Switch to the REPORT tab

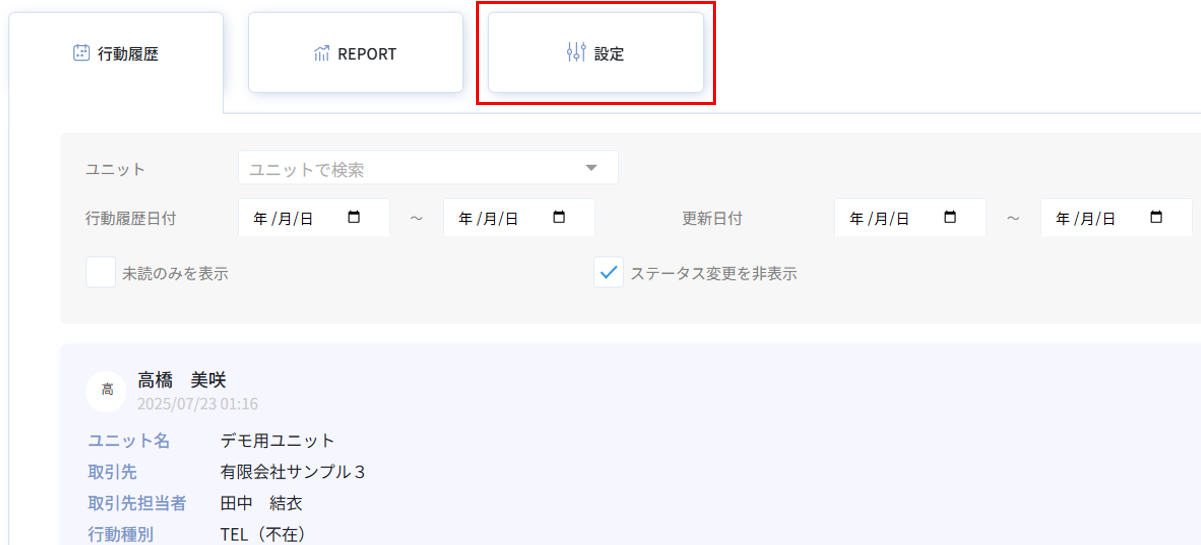coord(356,54)
